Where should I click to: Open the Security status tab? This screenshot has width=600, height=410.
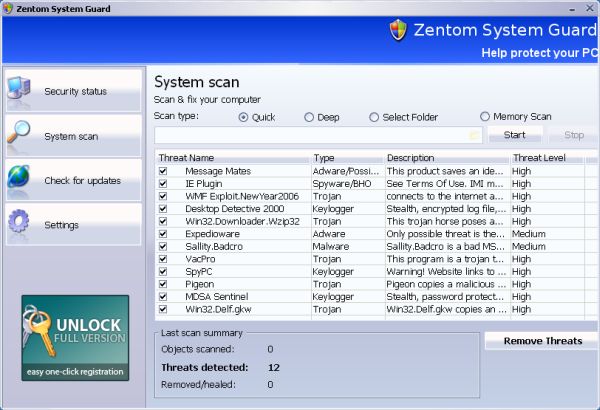pos(73,91)
